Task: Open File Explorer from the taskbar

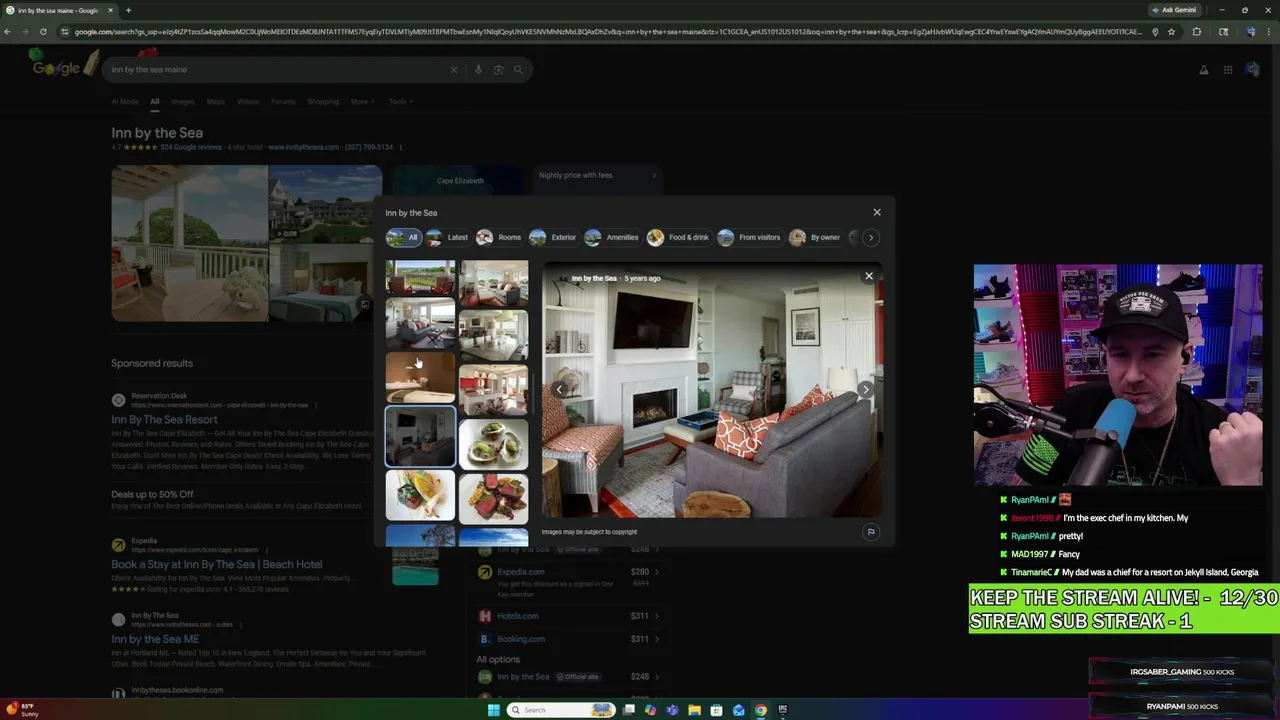Action: coord(694,710)
